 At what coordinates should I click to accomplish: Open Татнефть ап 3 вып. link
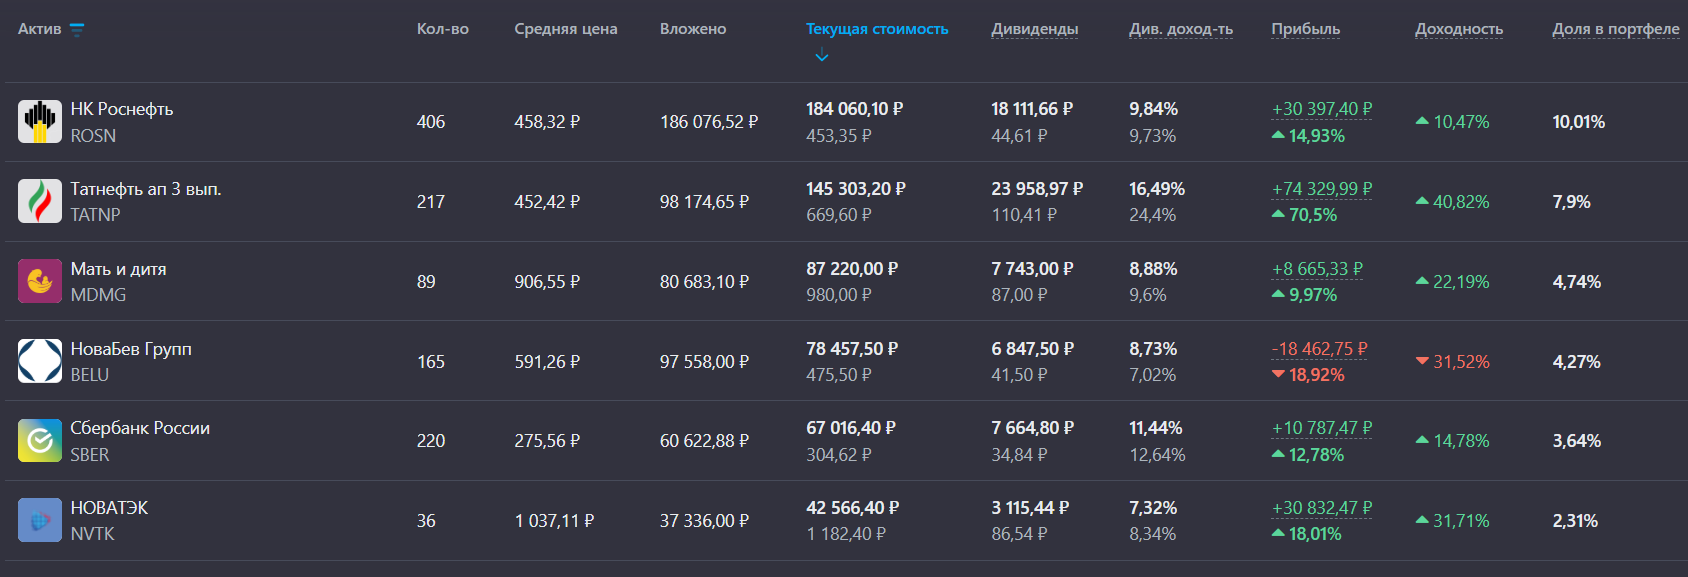pyautogui.click(x=146, y=189)
